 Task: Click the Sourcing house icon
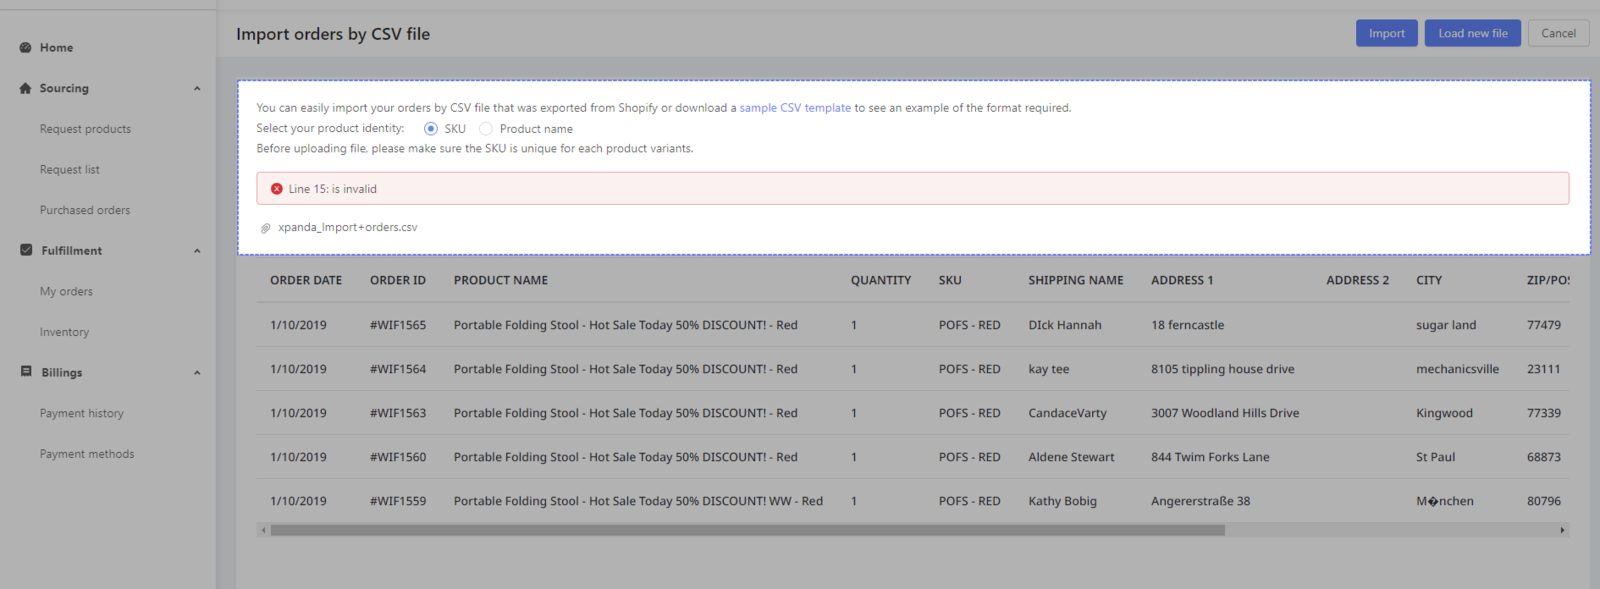pyautogui.click(x=25, y=88)
